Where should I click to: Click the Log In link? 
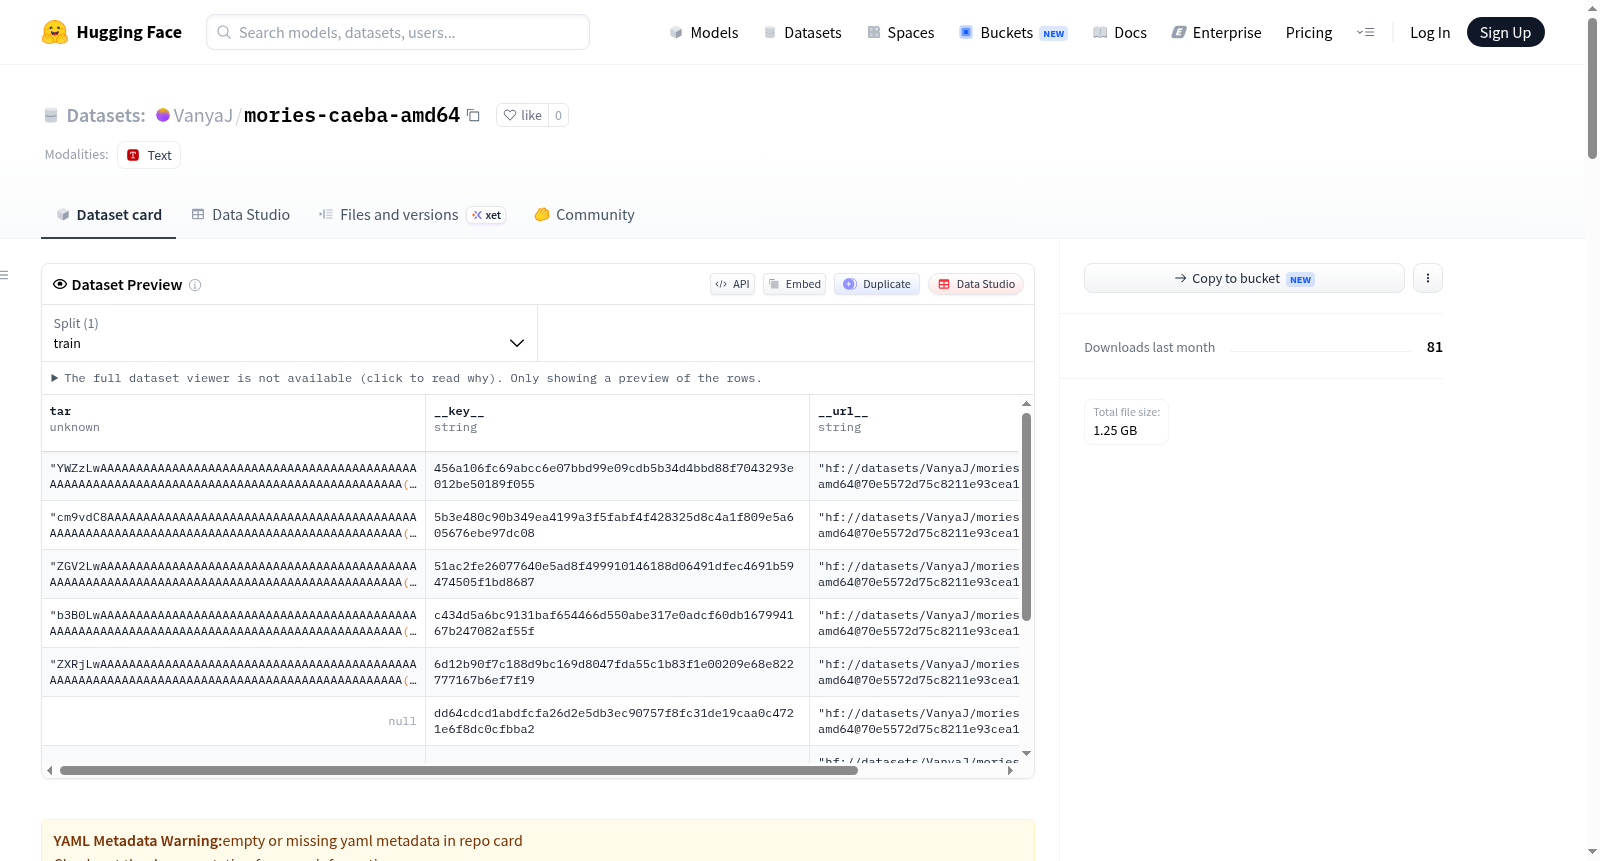coord(1430,32)
